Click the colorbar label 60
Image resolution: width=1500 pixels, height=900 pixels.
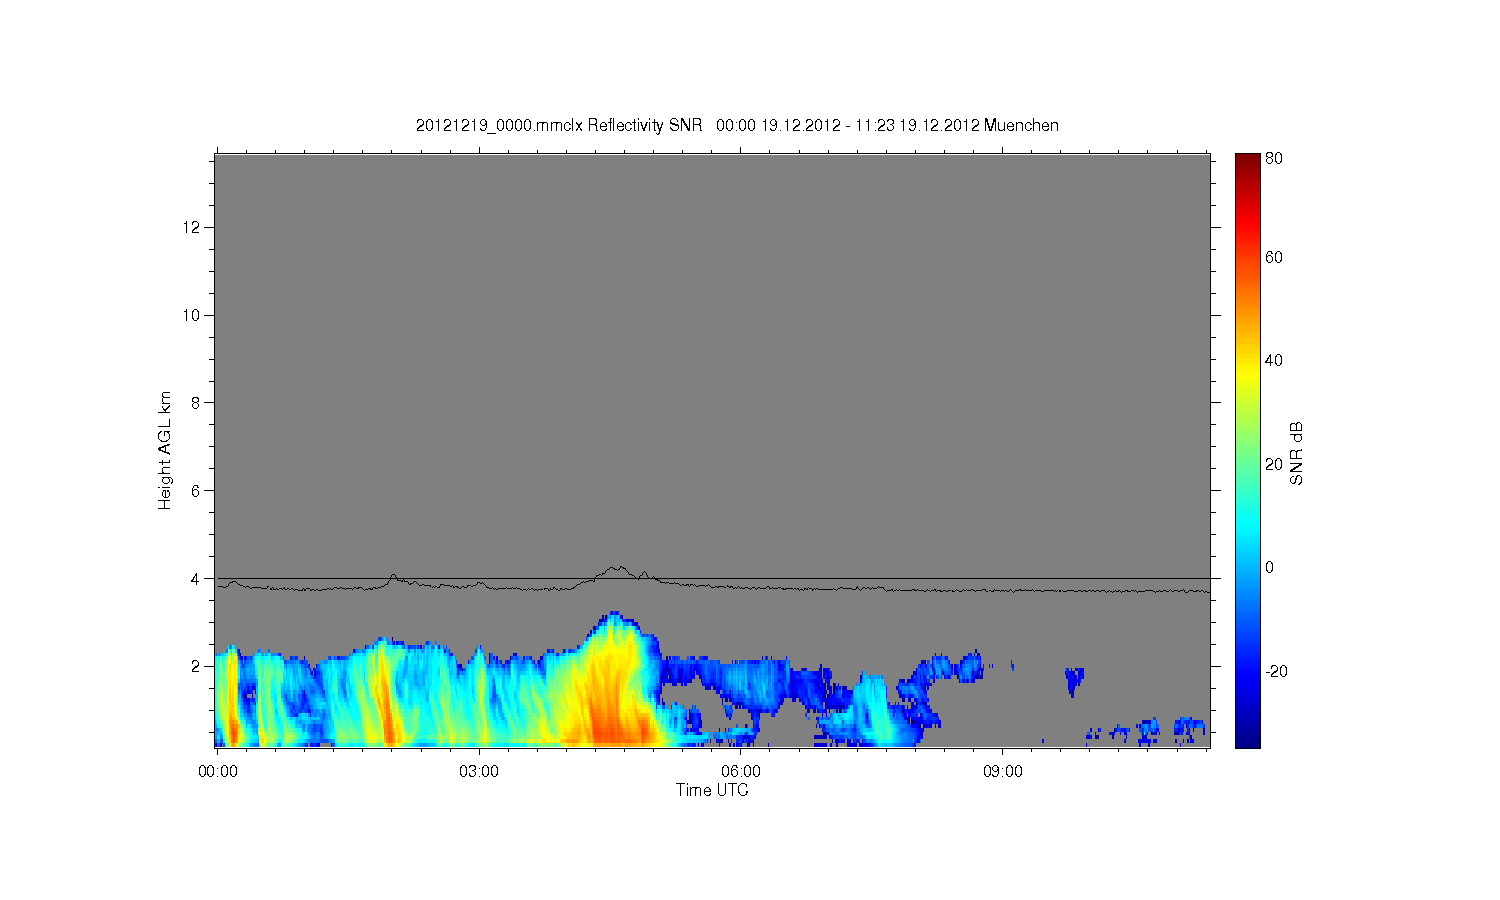[x=1274, y=257]
